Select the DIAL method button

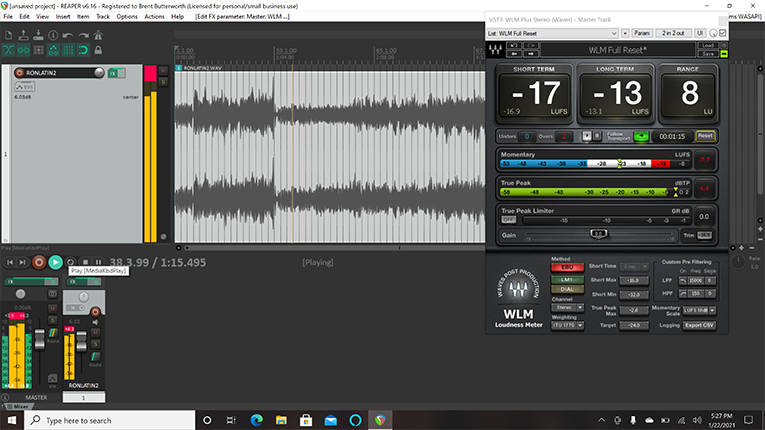[567, 289]
